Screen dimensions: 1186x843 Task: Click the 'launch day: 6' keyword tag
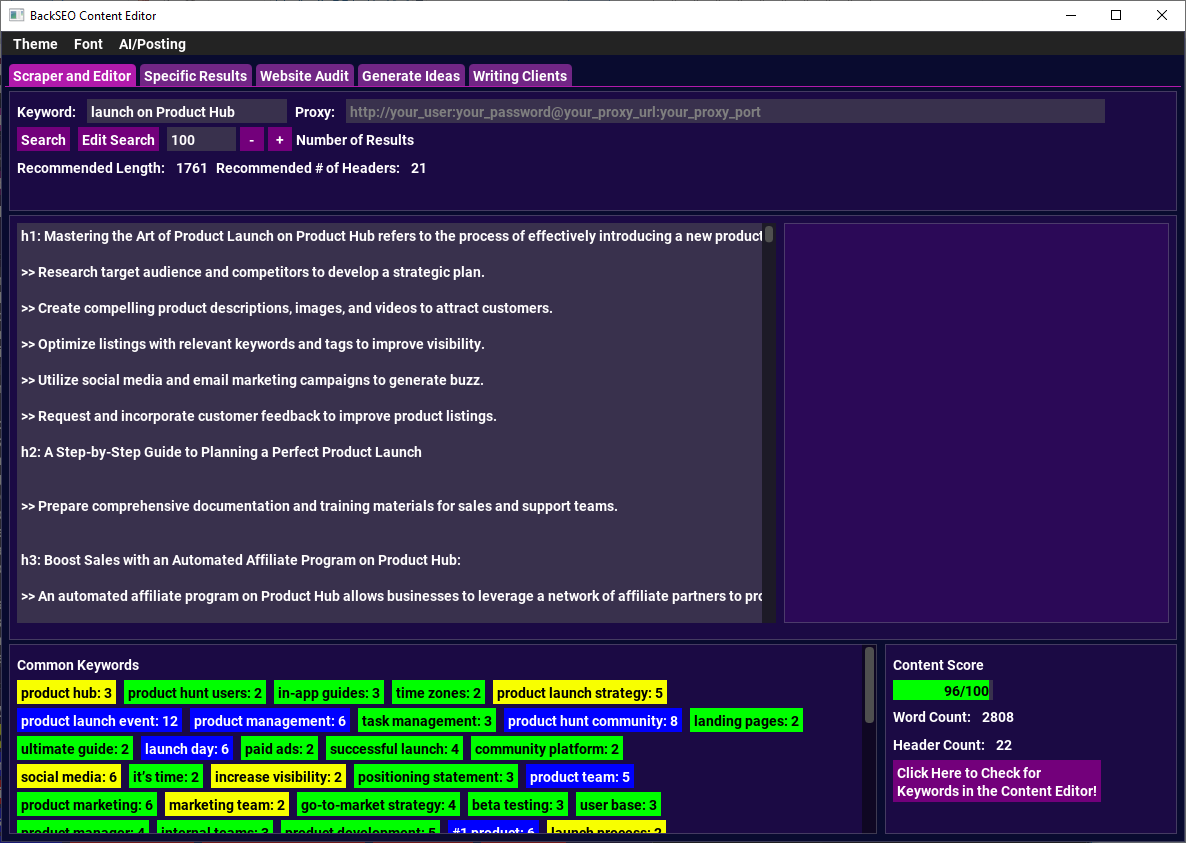point(187,749)
